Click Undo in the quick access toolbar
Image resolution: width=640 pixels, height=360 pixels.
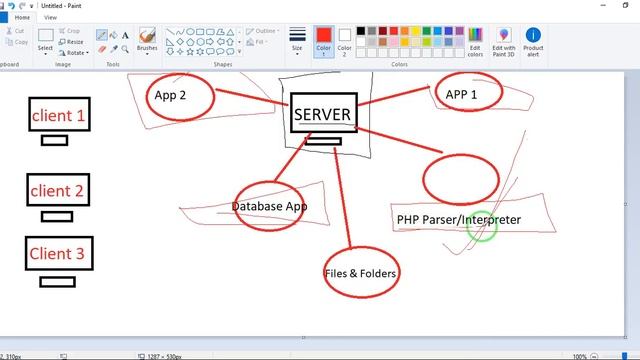pos(11,6)
